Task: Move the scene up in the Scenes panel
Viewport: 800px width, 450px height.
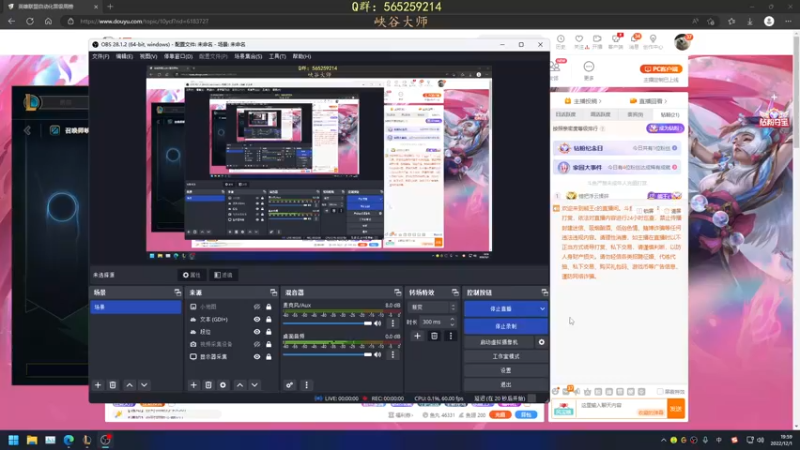Action: coord(130,385)
